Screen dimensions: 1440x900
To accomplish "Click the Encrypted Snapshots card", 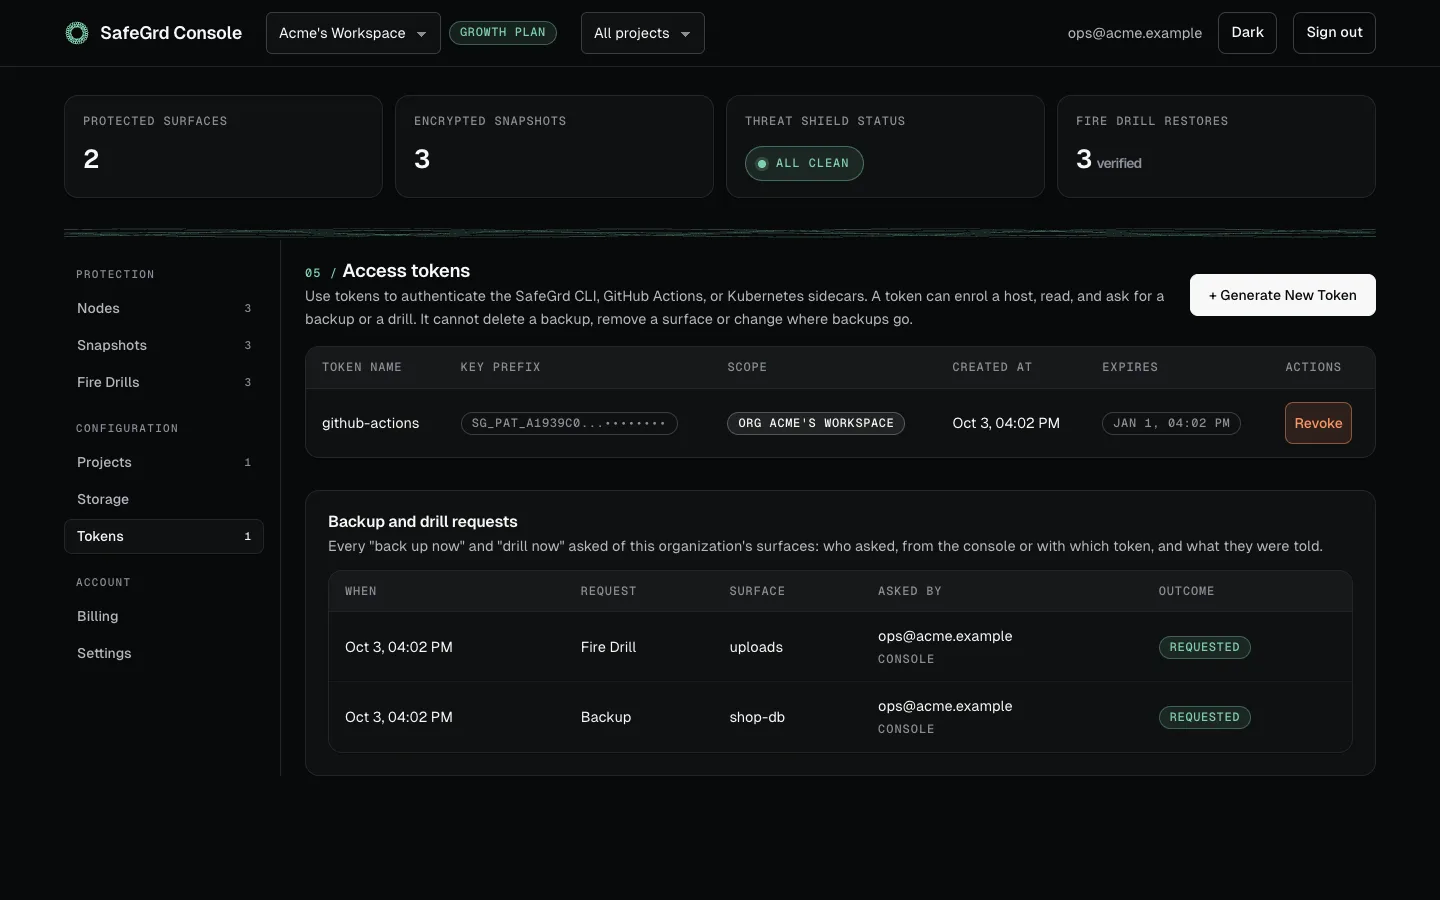I will click(x=554, y=147).
